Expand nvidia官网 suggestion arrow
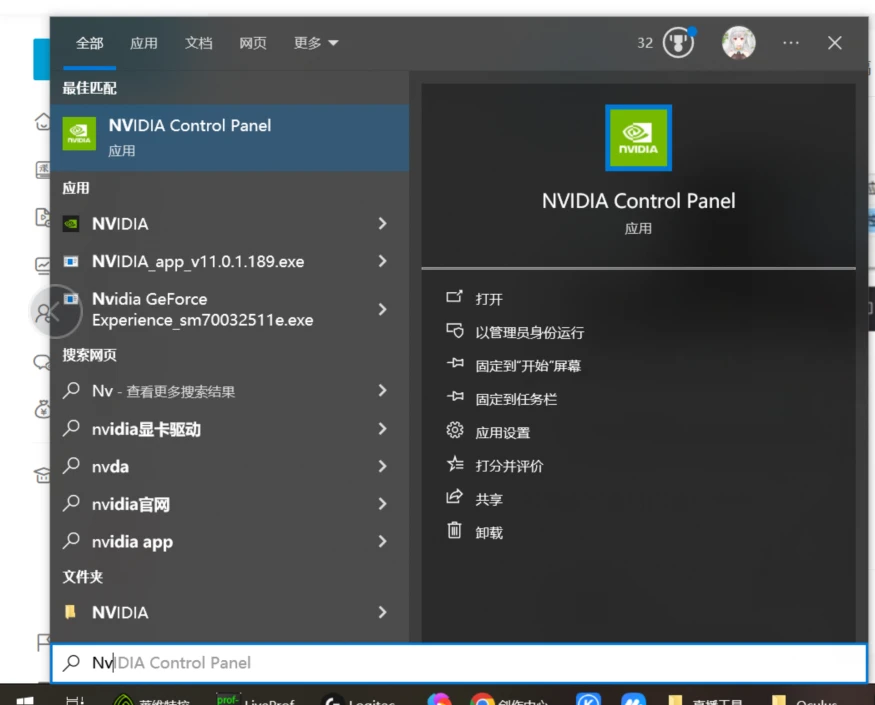This screenshot has width=875, height=705. (382, 504)
